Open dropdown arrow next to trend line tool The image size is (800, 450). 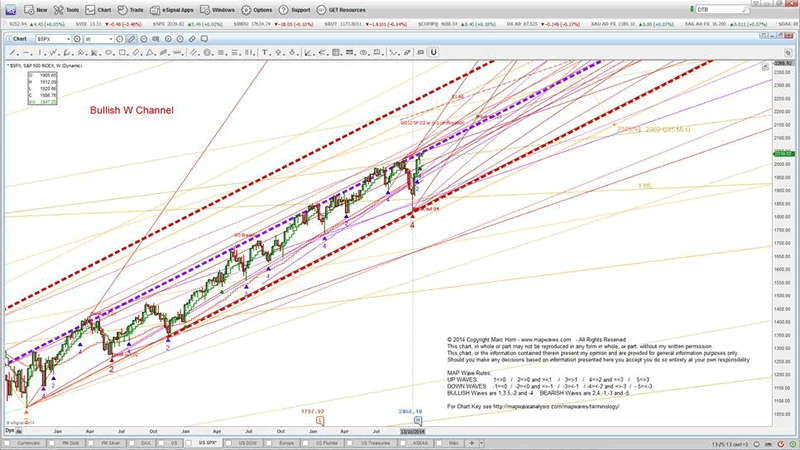tap(18, 54)
